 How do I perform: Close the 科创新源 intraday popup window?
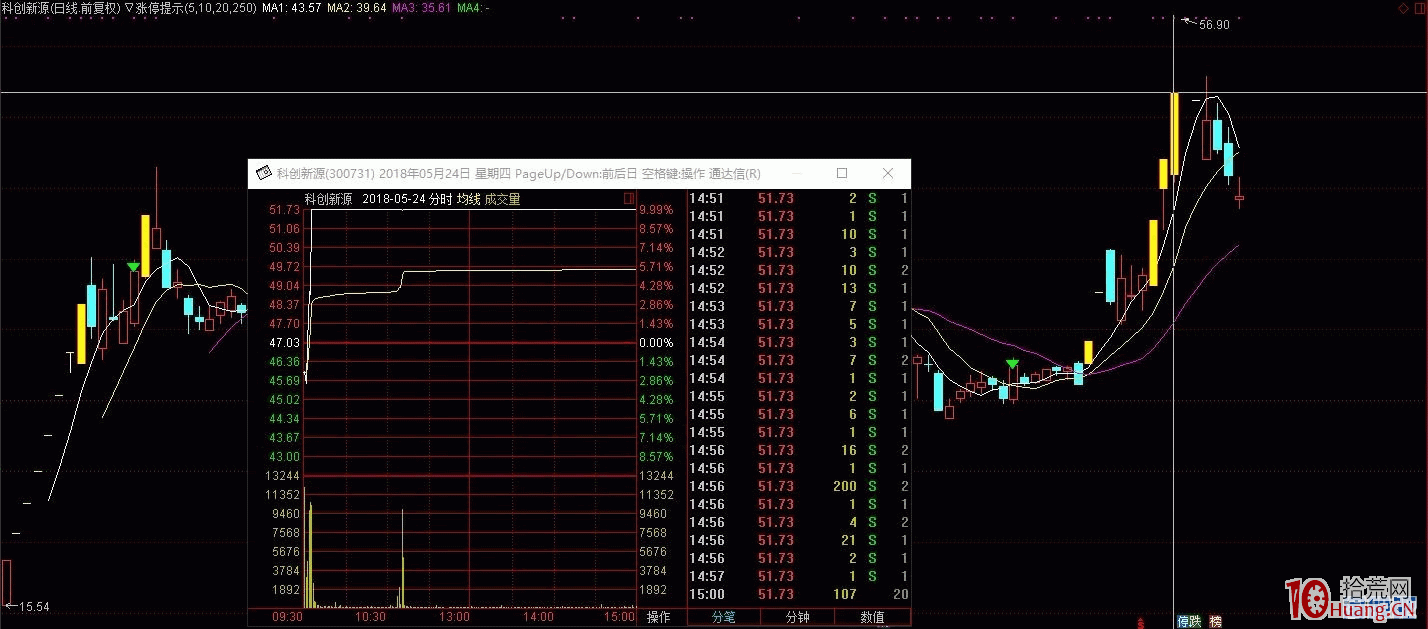point(888,173)
